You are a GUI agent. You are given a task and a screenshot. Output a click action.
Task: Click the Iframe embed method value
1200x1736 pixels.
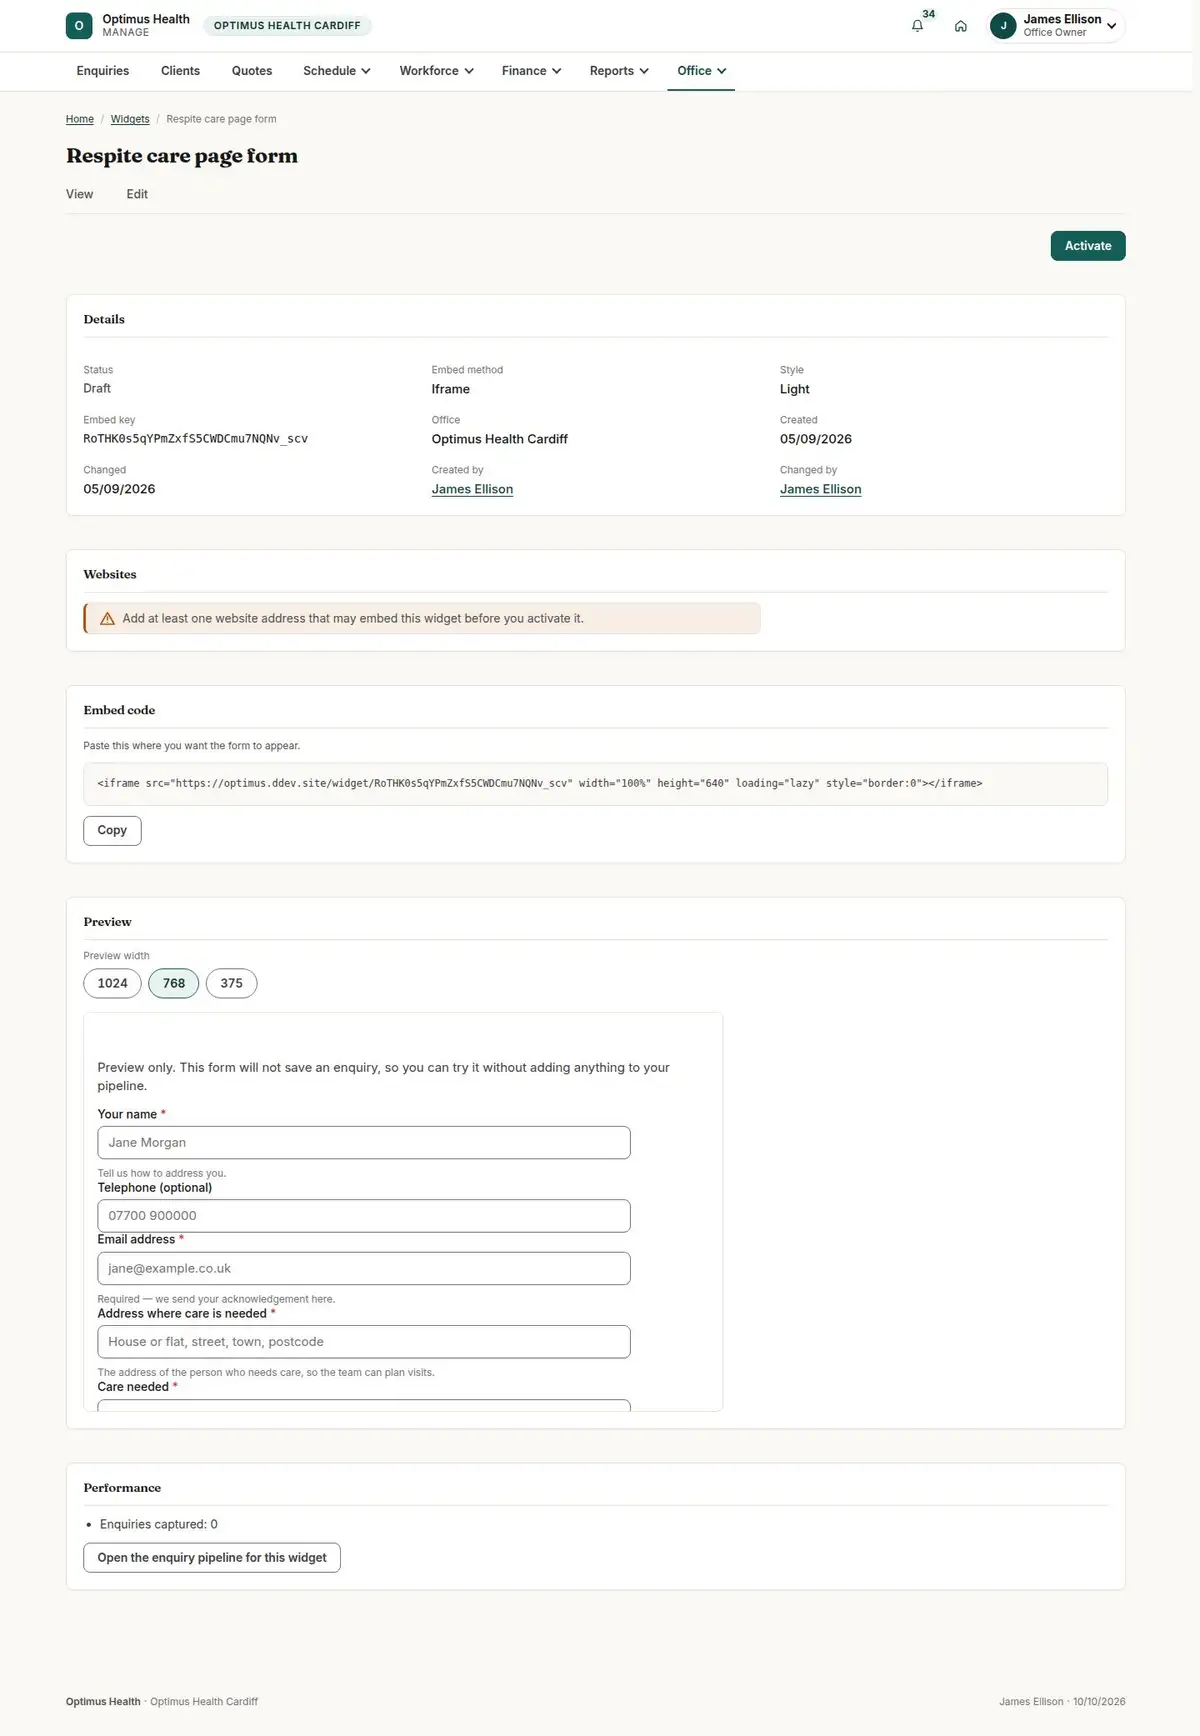[x=451, y=389]
